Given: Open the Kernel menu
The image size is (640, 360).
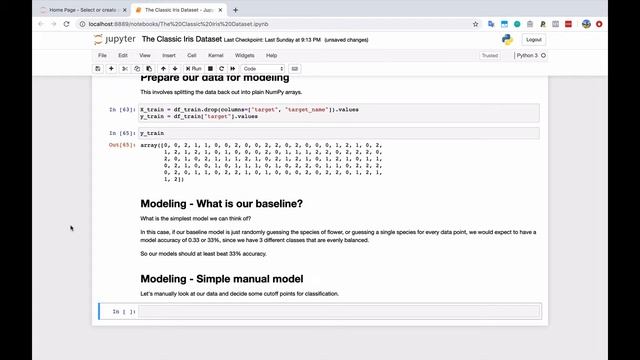Looking at the screenshot, I should (216, 56).
